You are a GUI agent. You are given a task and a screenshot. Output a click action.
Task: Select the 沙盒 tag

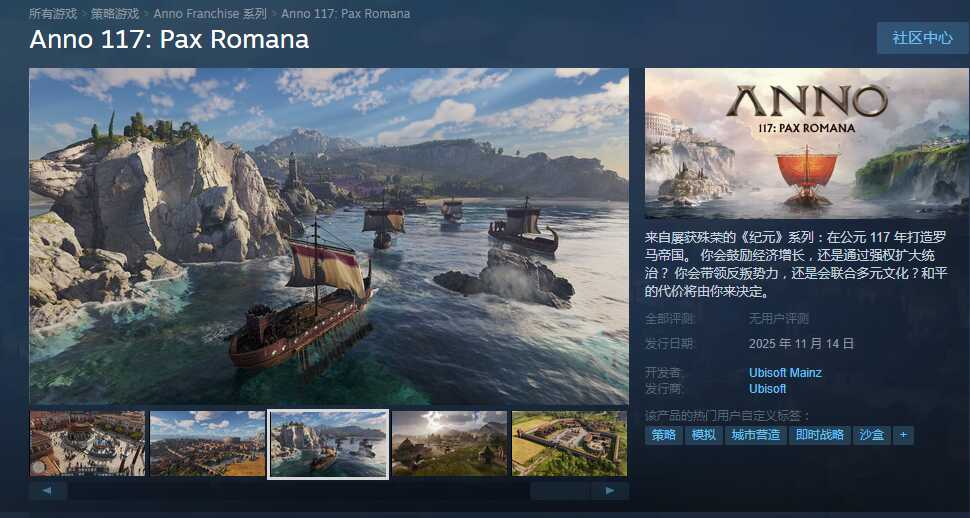tap(872, 435)
